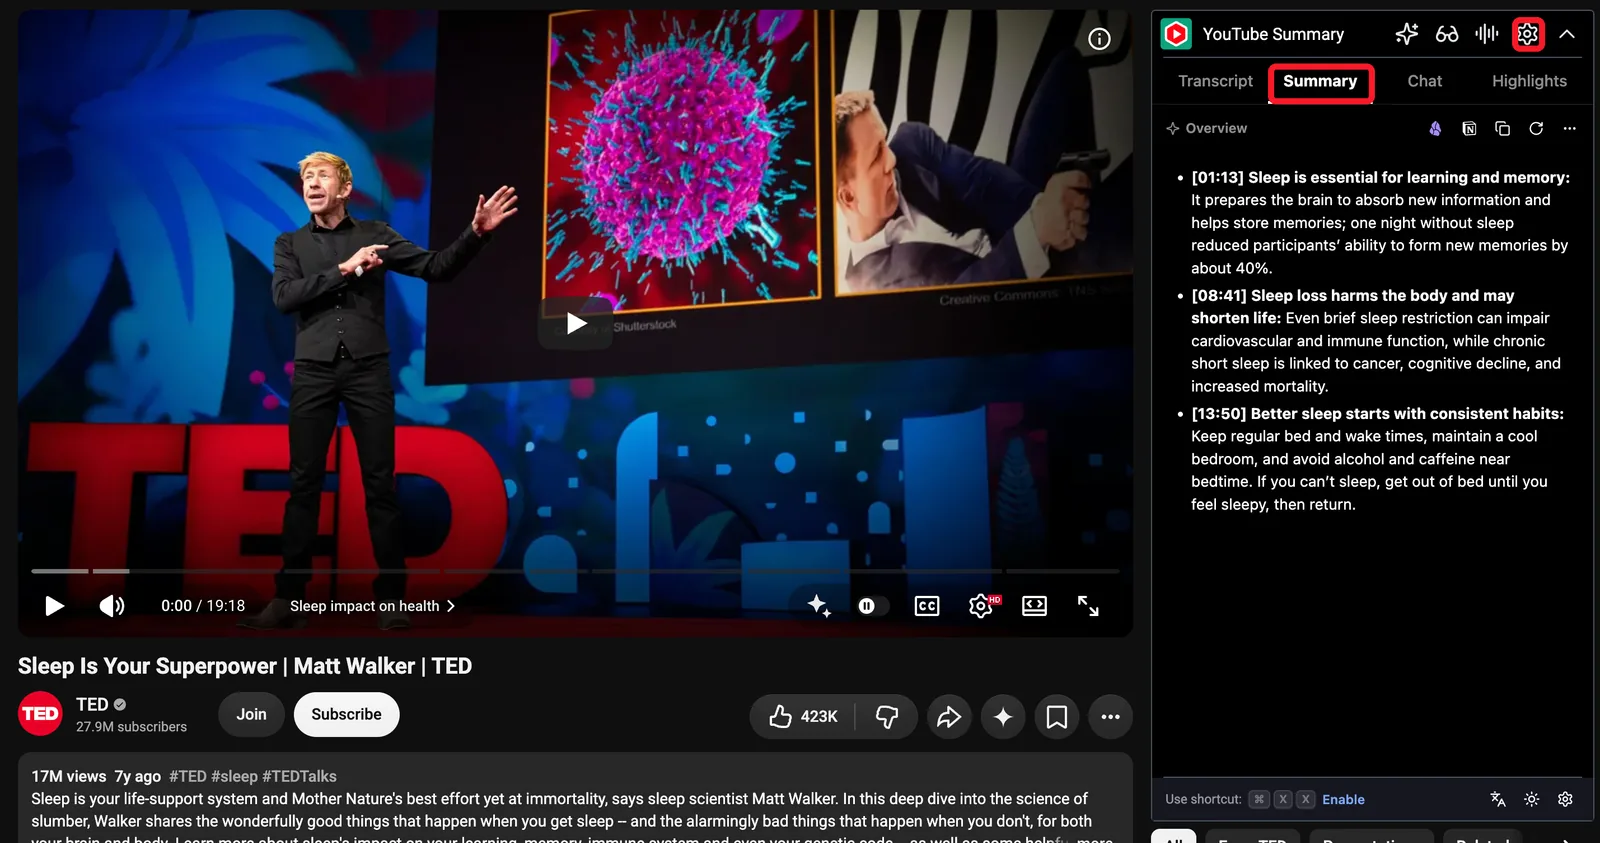Select the Summary tab
This screenshot has width=1600, height=843.
coord(1320,82)
